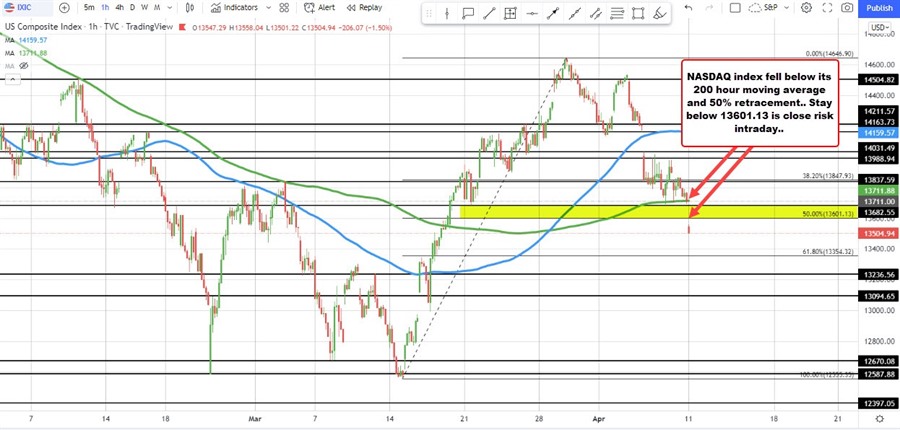The width and height of the screenshot is (900, 430).
Task: Click the 13504.94 current price label
Action: pyautogui.click(x=879, y=233)
